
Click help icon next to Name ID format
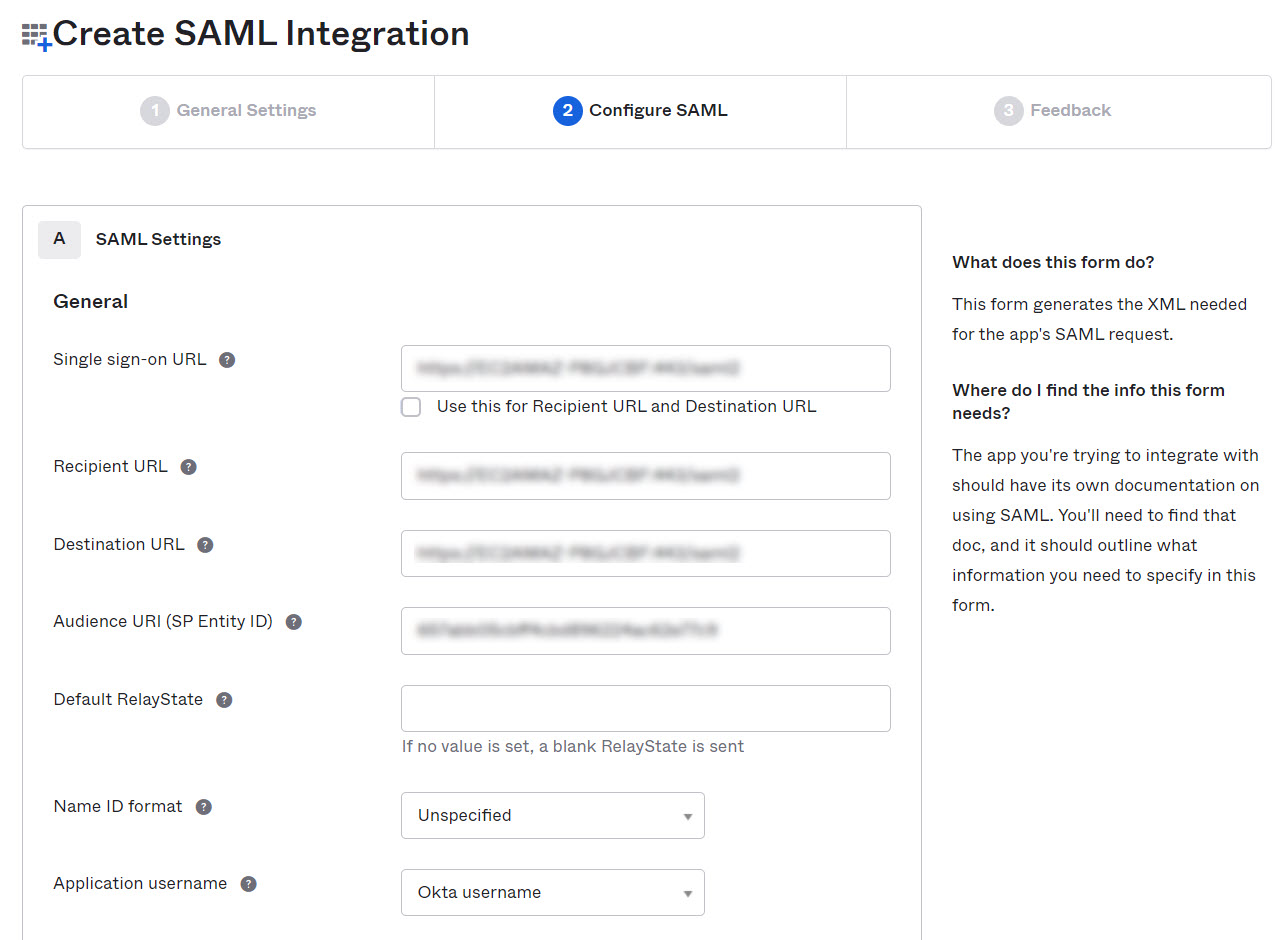coord(203,807)
